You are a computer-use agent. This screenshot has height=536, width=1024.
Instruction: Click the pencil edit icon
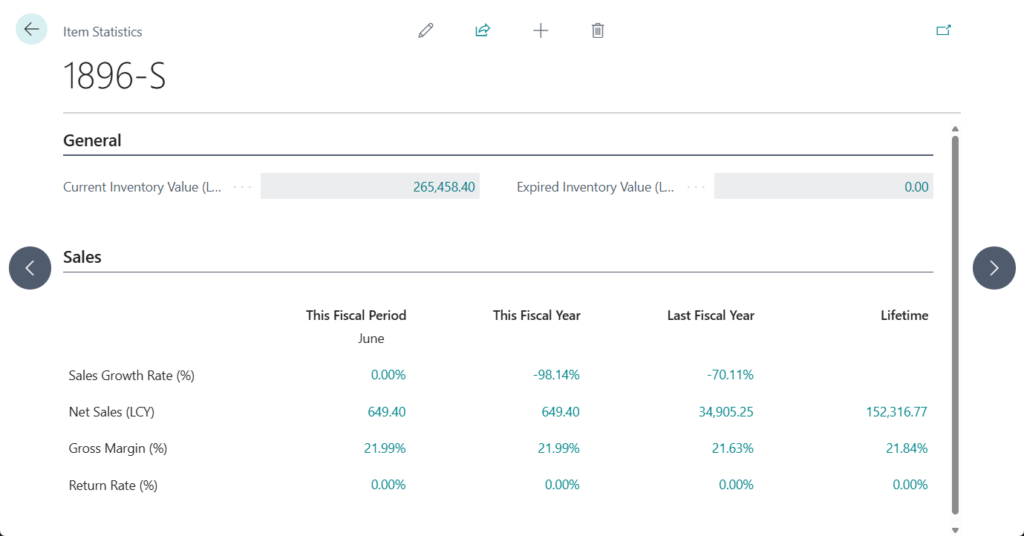click(426, 31)
